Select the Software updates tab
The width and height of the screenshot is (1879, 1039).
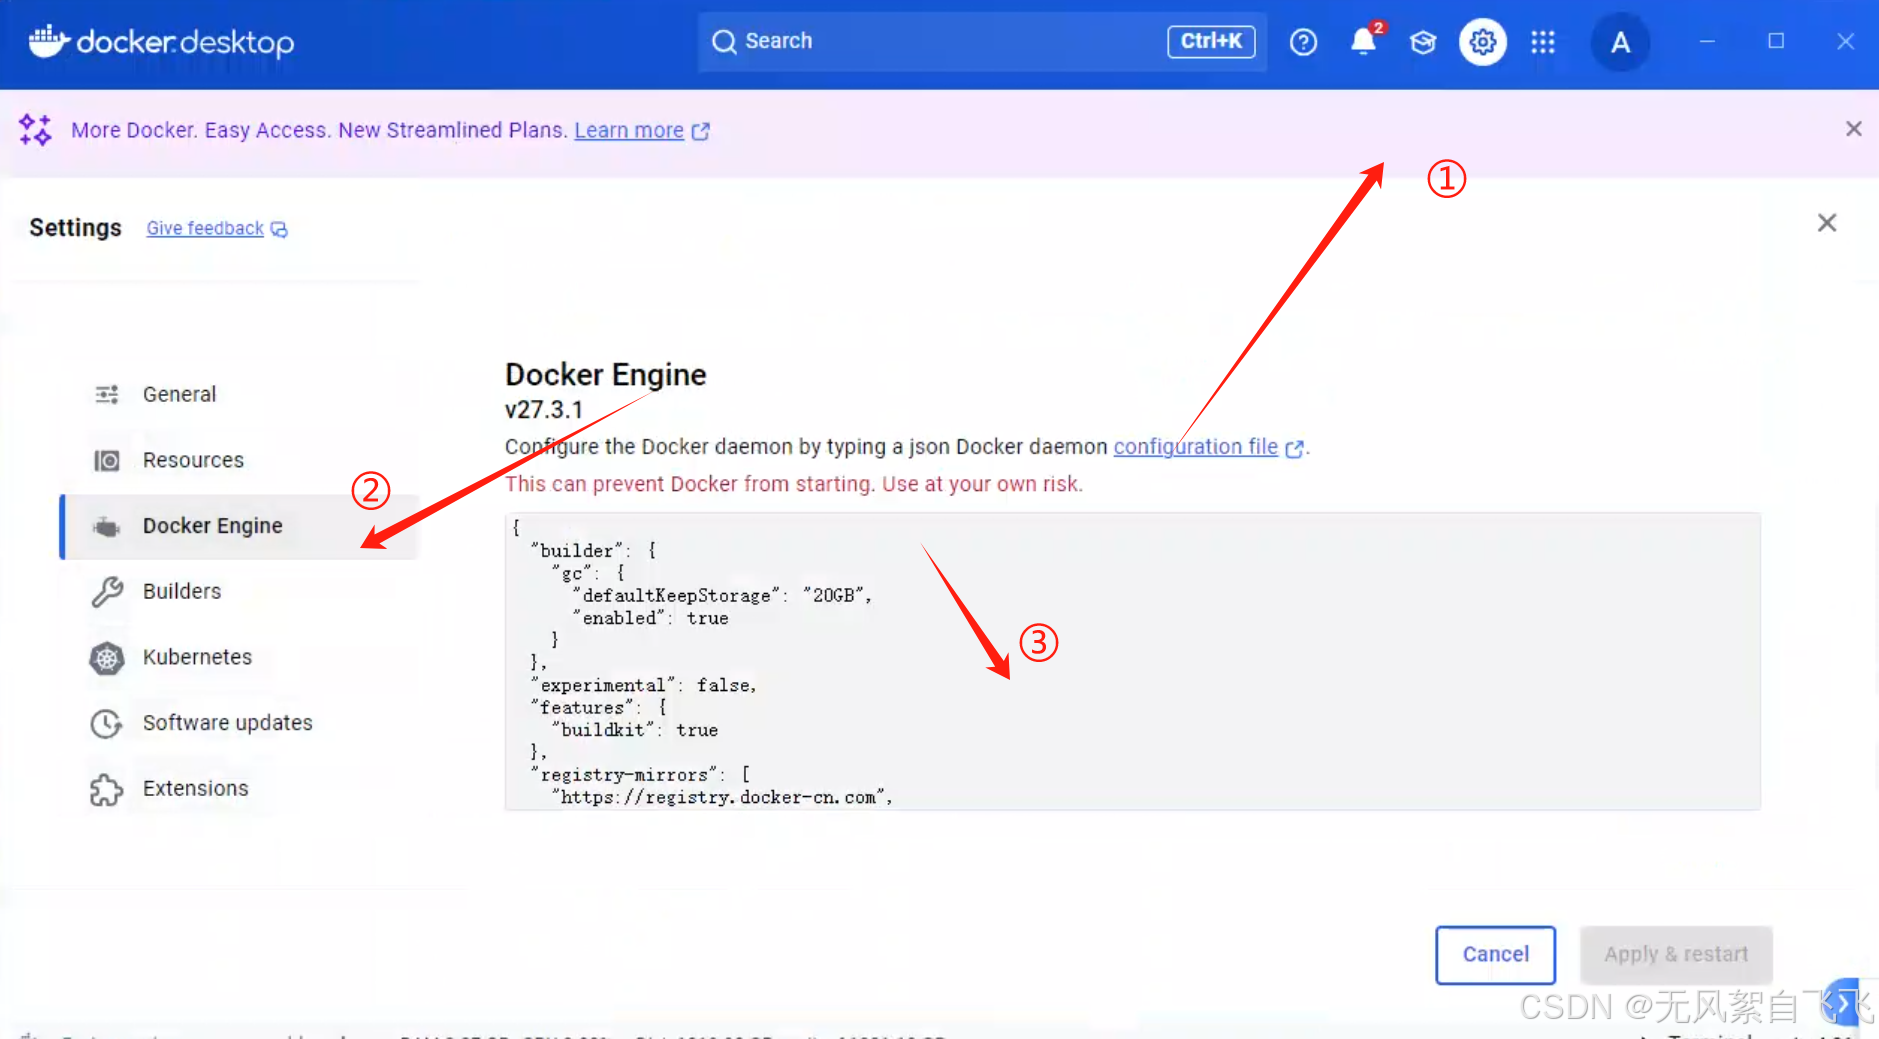(240, 723)
